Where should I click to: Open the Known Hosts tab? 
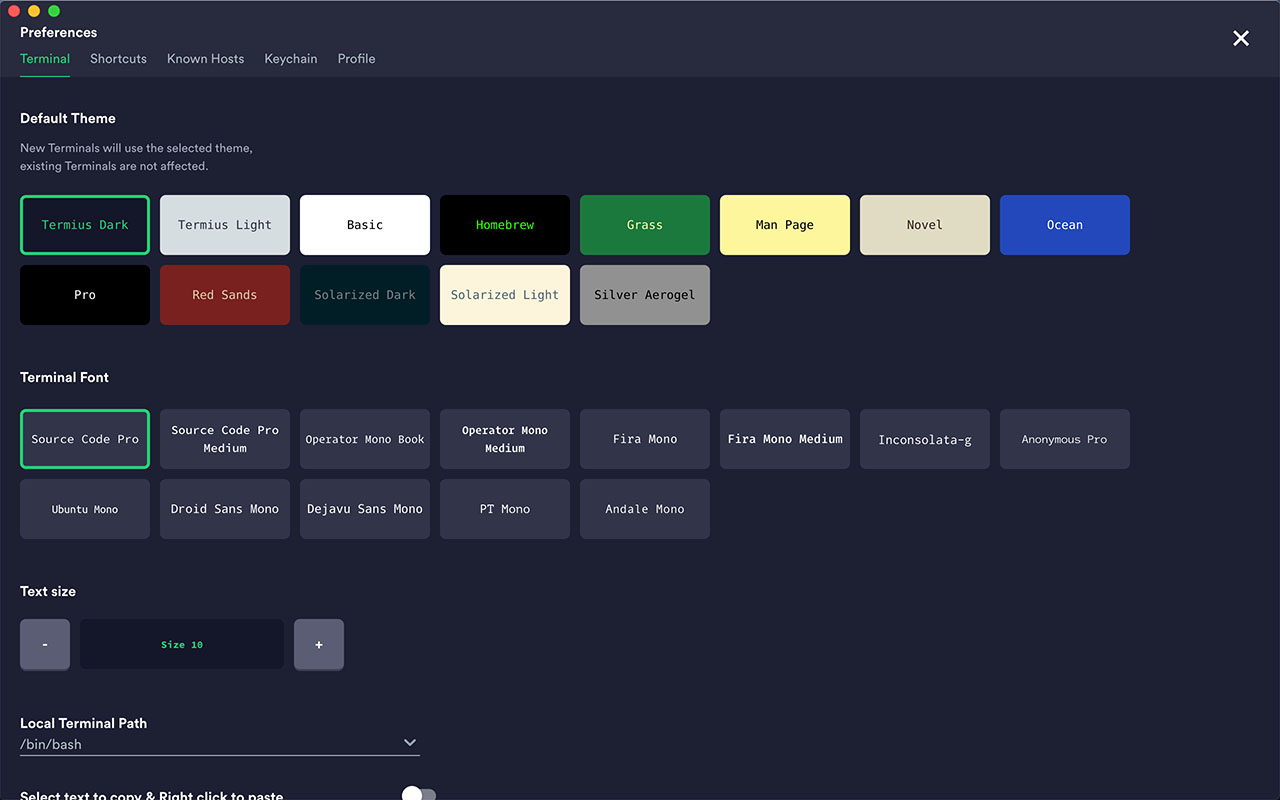click(205, 59)
